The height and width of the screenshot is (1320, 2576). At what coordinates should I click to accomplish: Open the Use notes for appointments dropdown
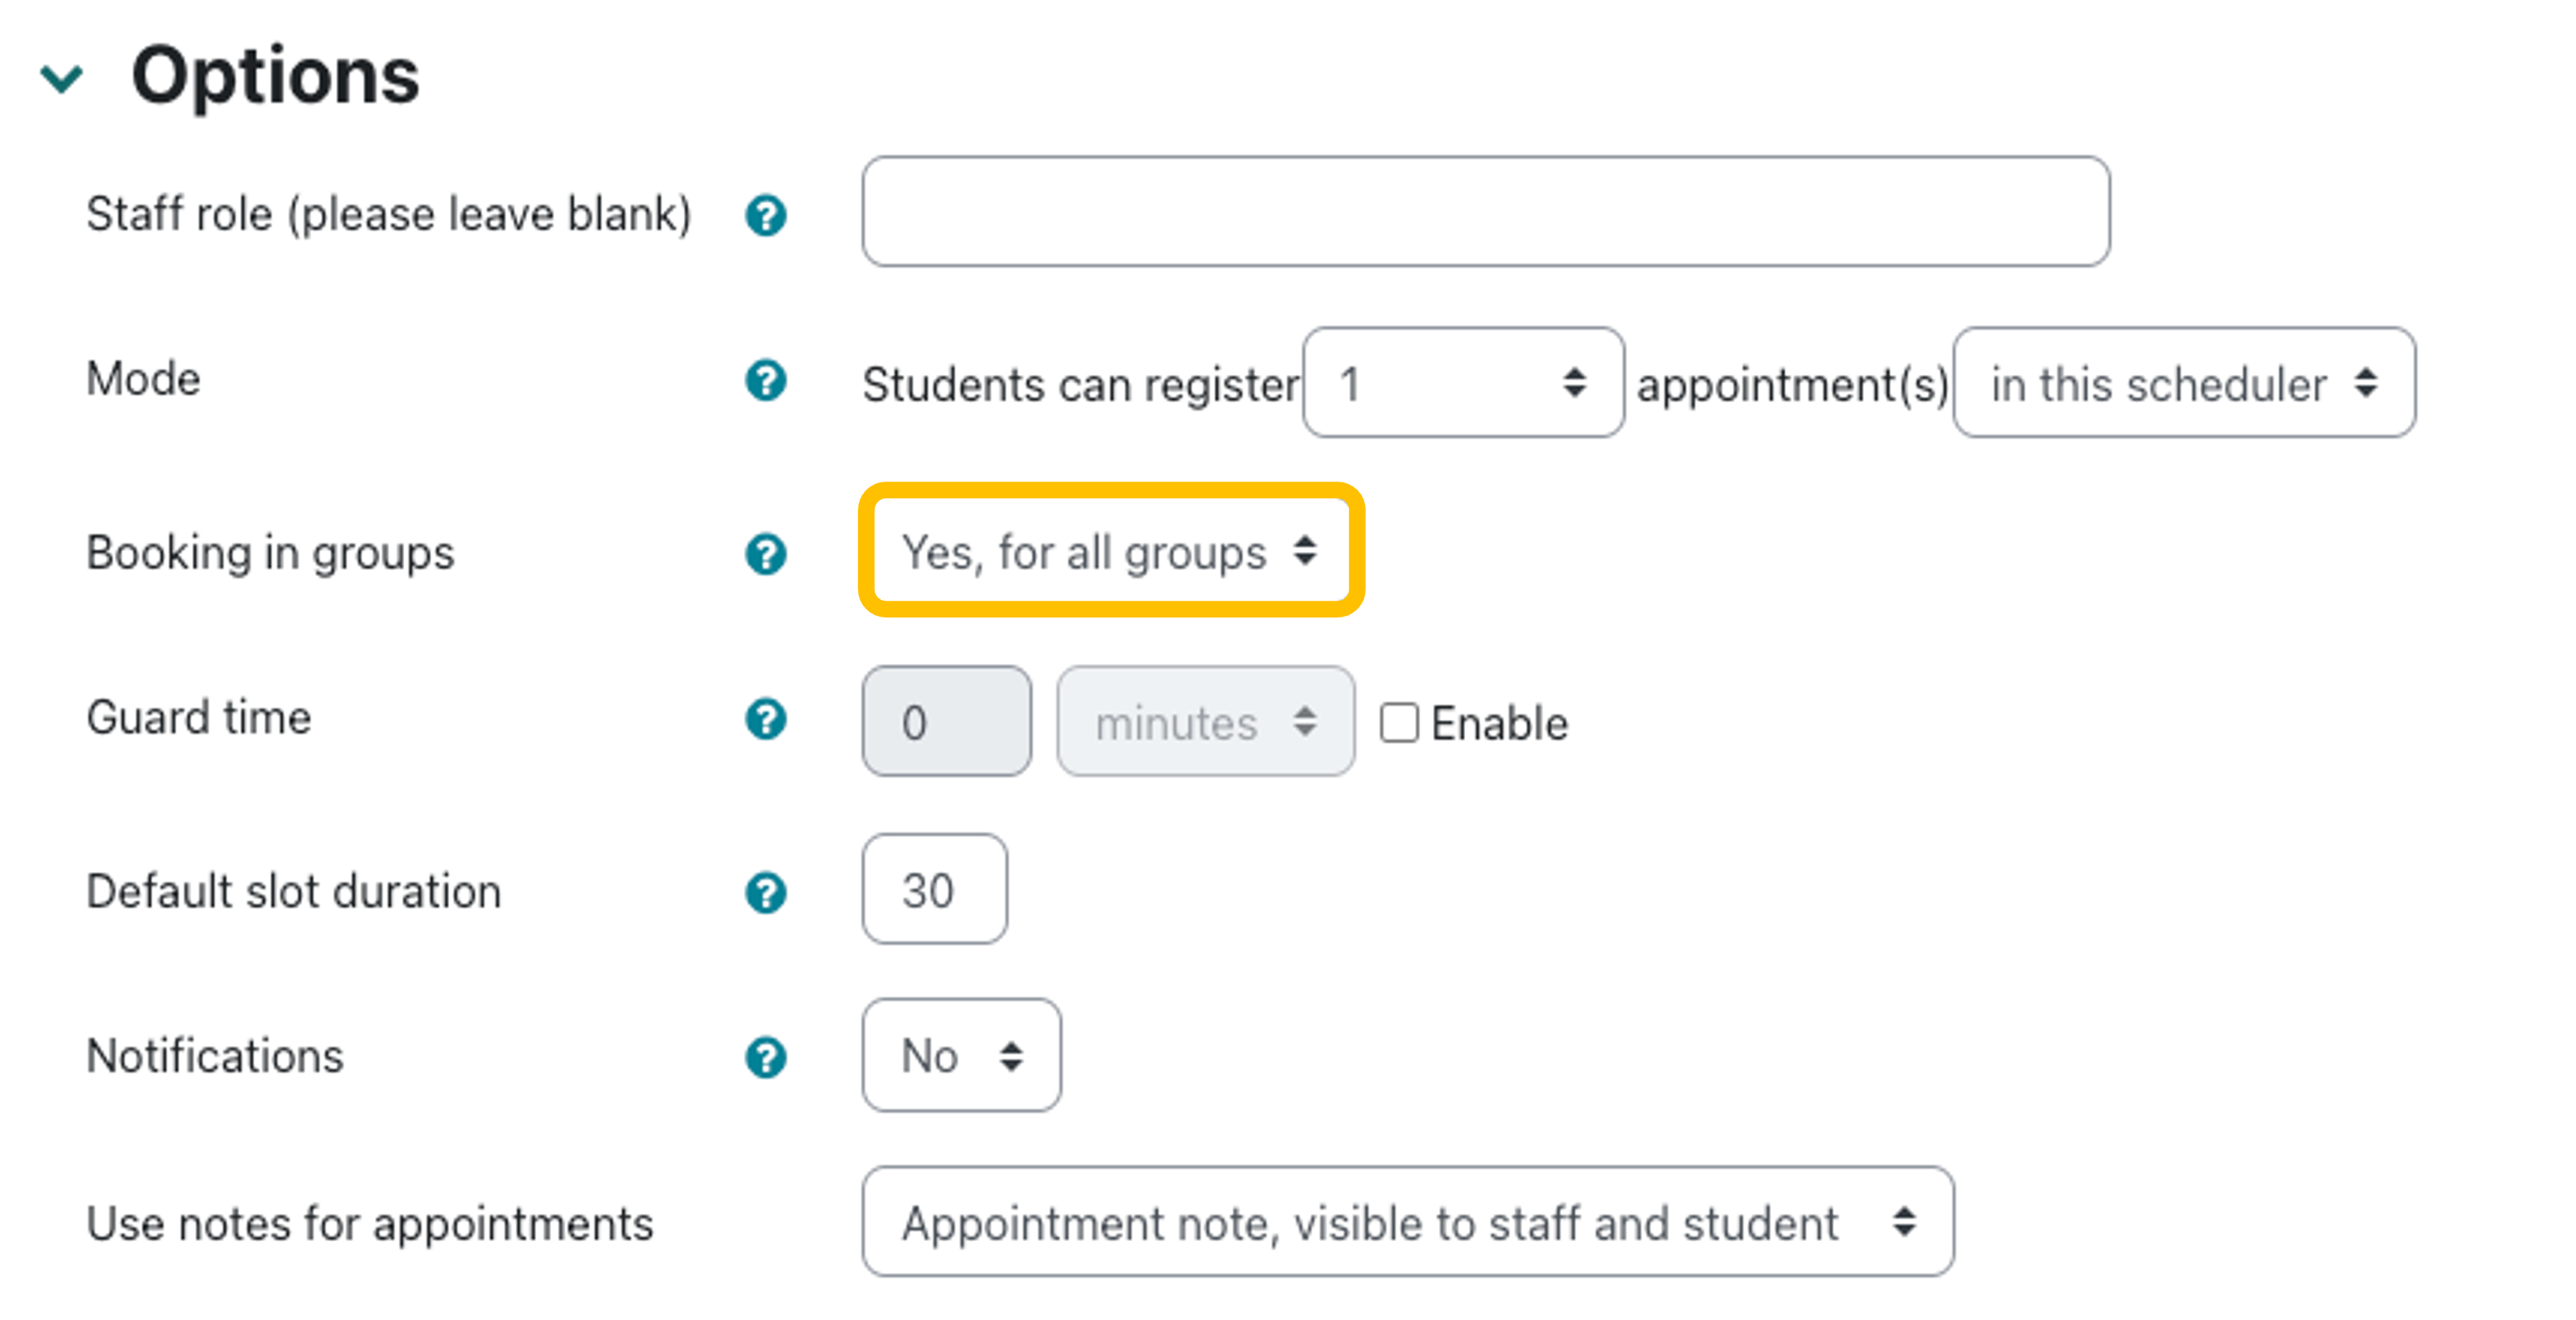1406,1222
